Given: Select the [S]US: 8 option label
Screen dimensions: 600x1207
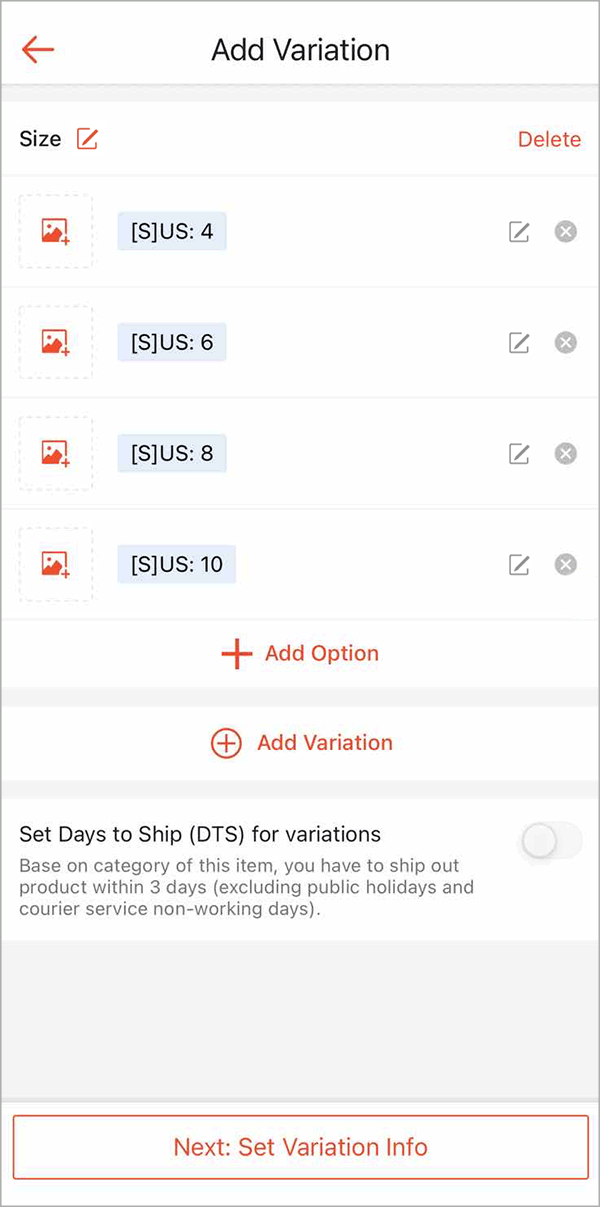Looking at the screenshot, I should pos(171,453).
